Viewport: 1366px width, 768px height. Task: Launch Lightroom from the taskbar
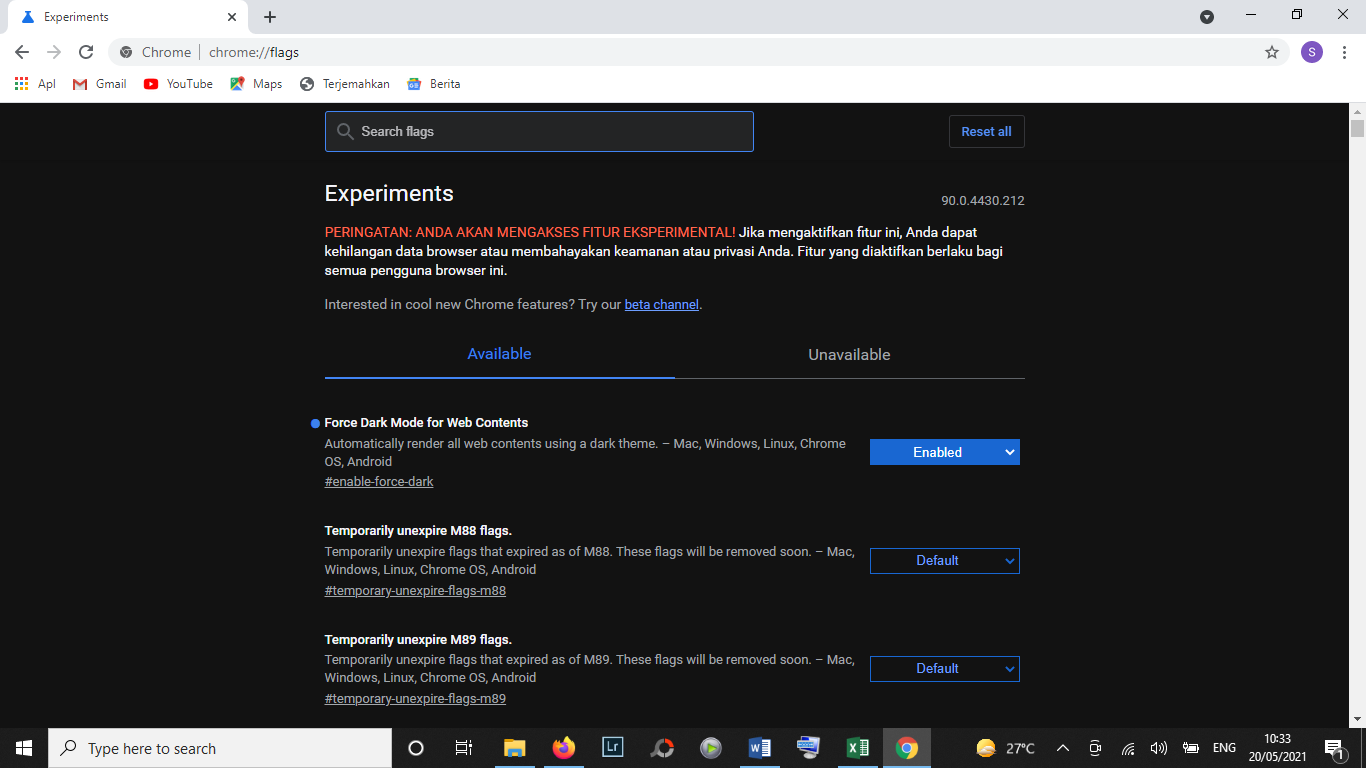click(x=613, y=748)
